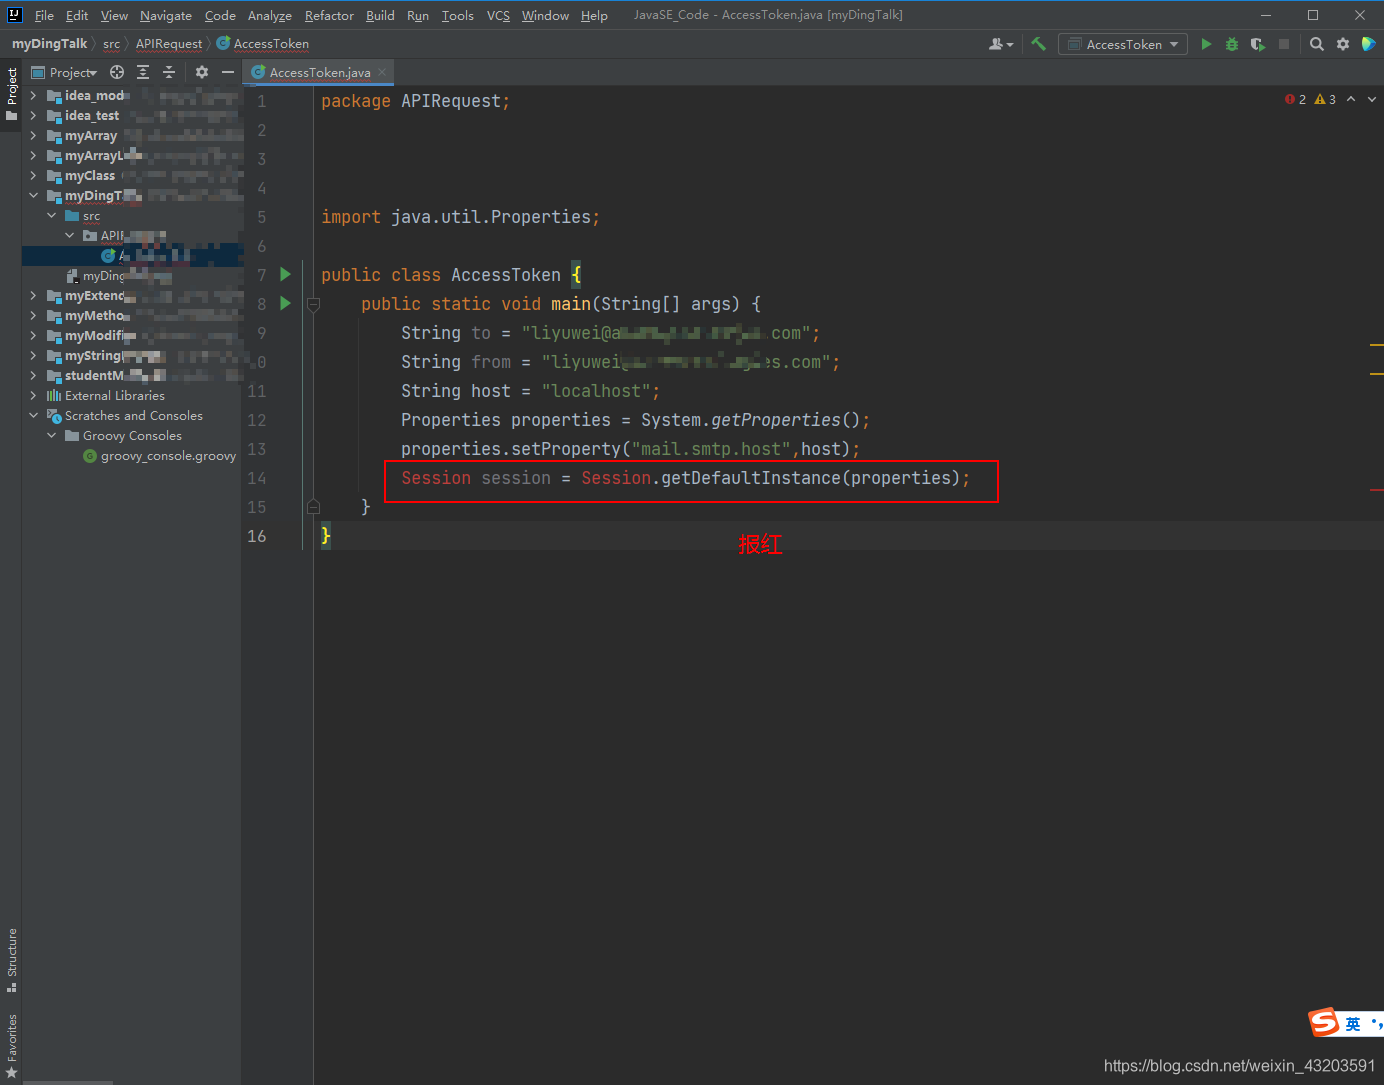Expand the idea_test module

coord(33,116)
